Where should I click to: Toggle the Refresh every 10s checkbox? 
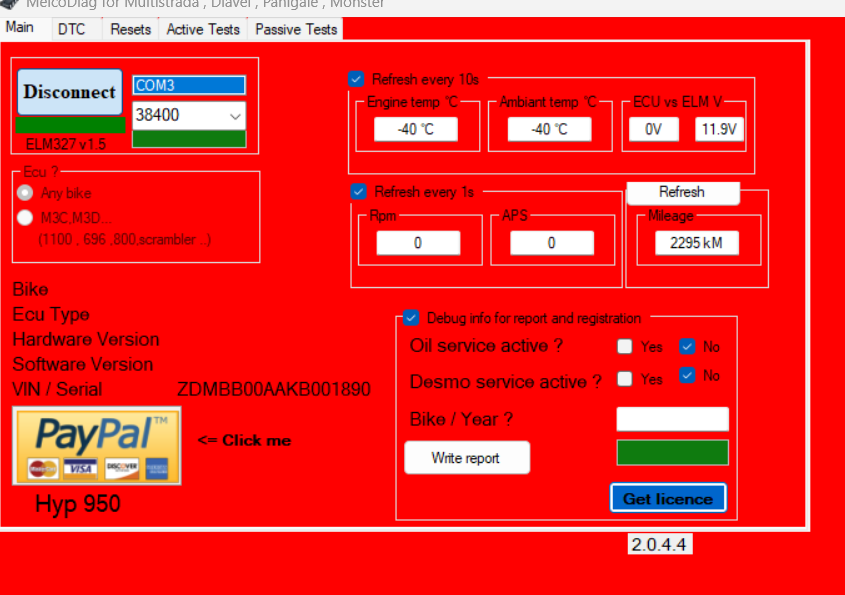356,79
